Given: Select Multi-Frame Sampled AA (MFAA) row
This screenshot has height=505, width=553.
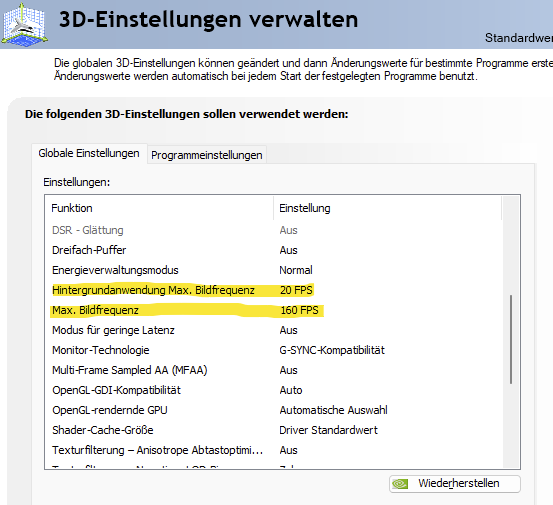Looking at the screenshot, I should 273,370.
